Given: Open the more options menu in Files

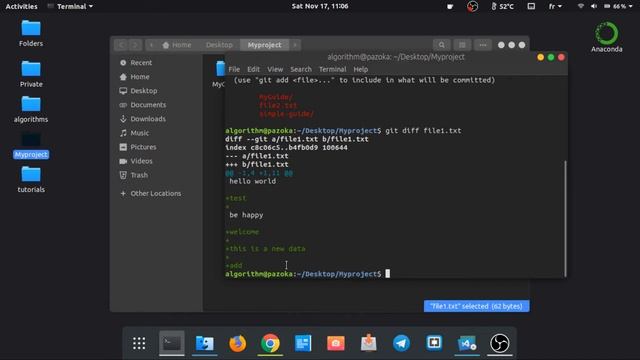Looking at the screenshot, I should (482, 45).
